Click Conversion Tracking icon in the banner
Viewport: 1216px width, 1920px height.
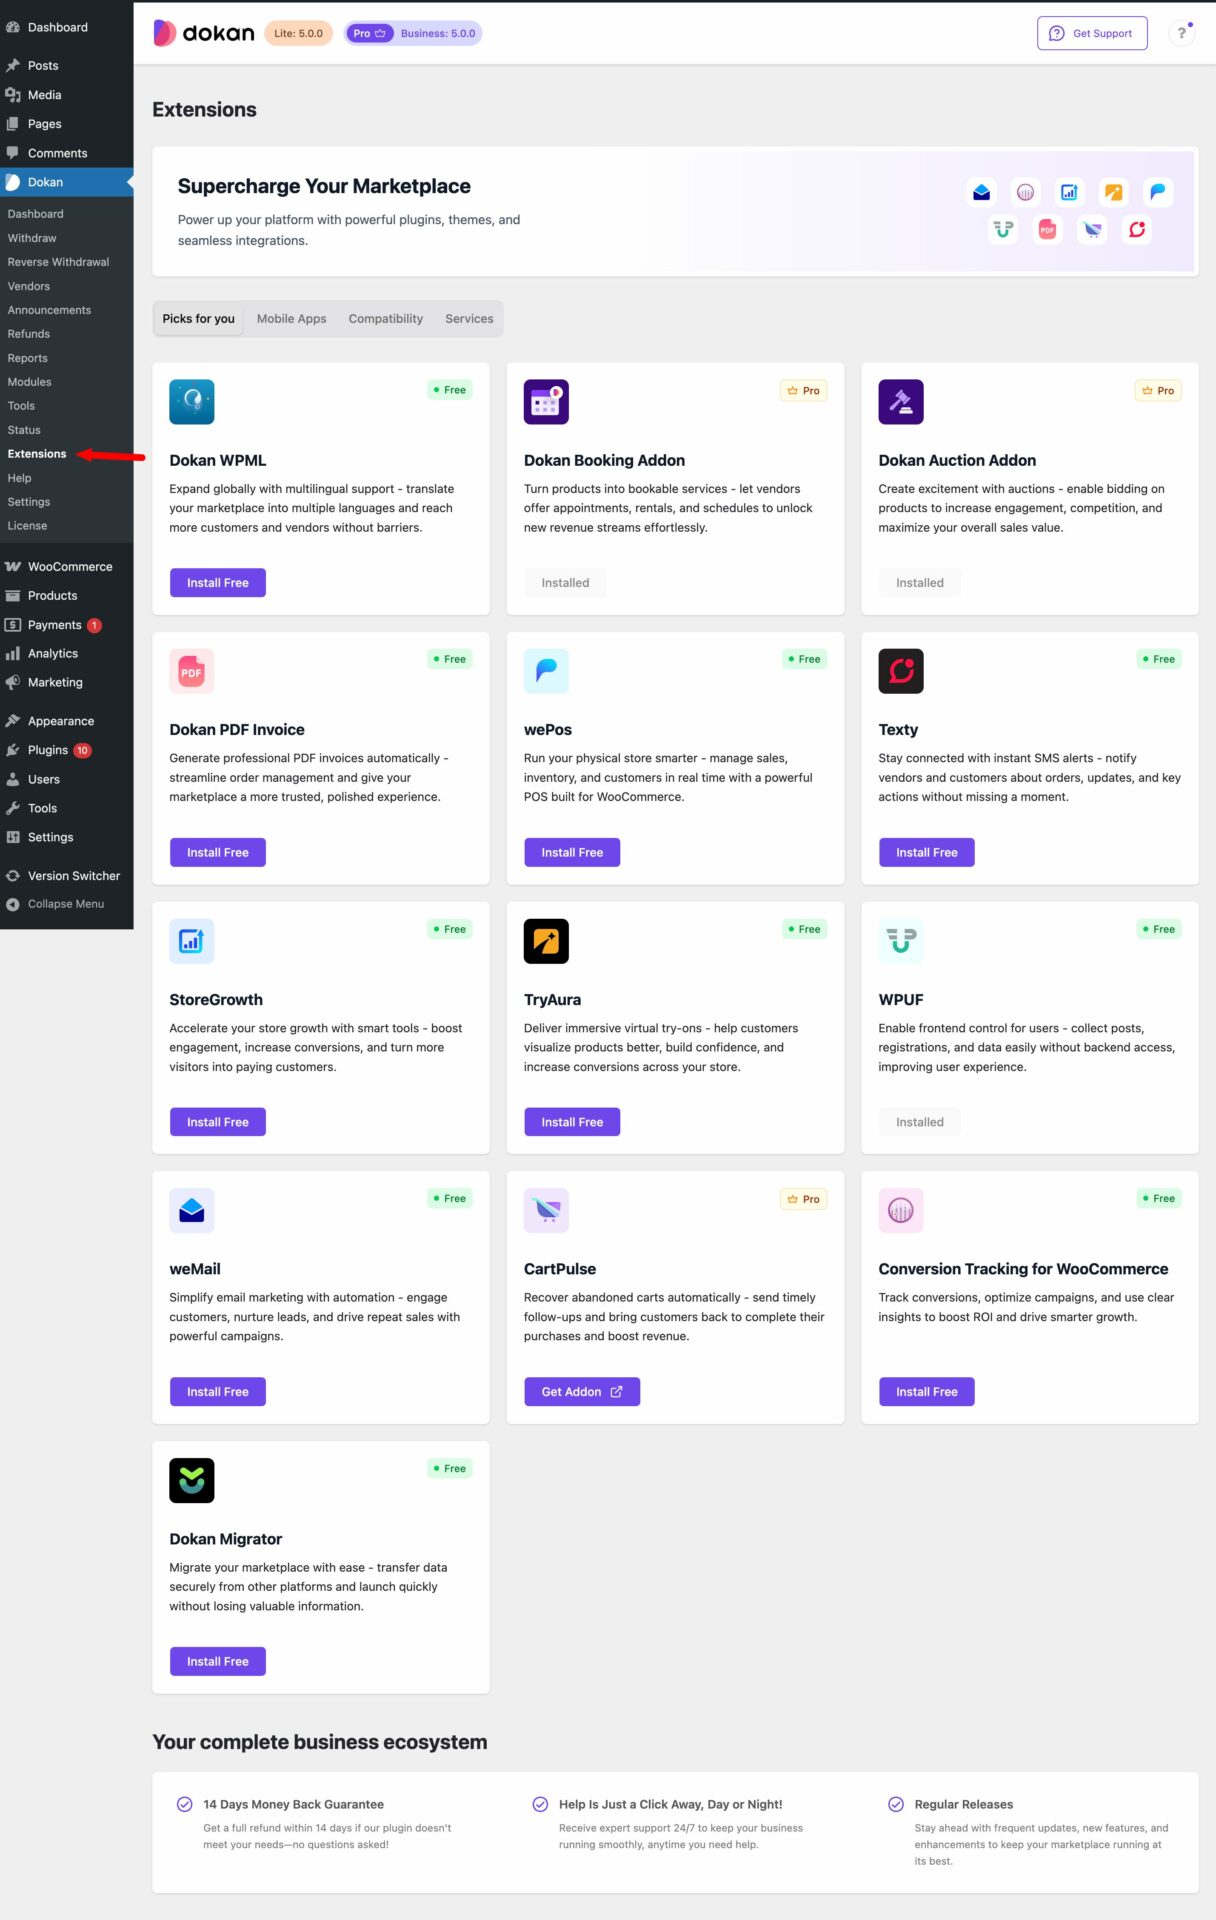pos(1025,192)
